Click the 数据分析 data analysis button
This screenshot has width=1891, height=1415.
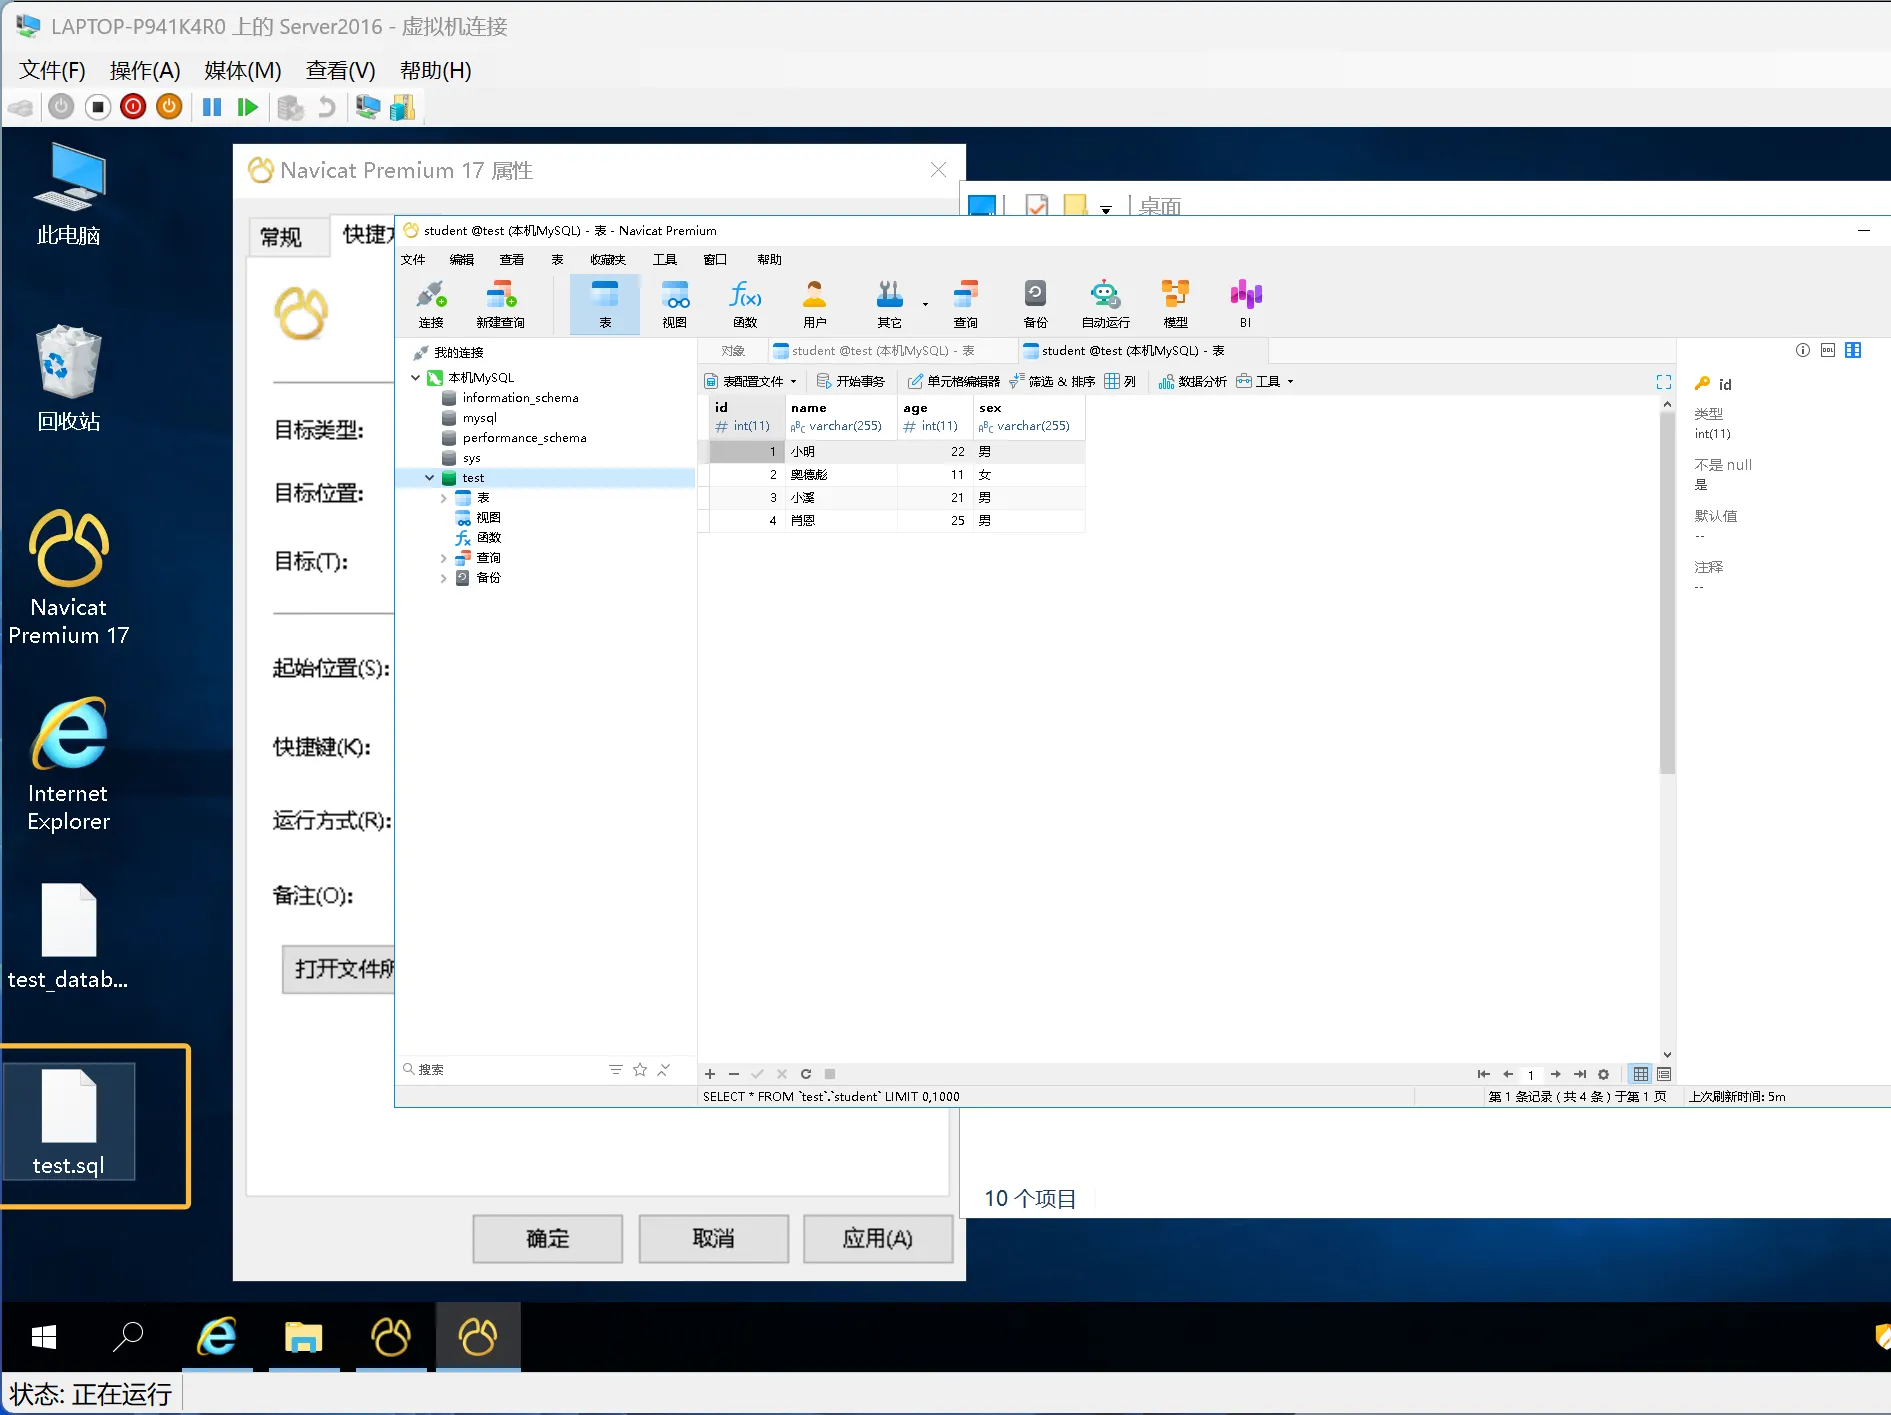click(x=1192, y=381)
